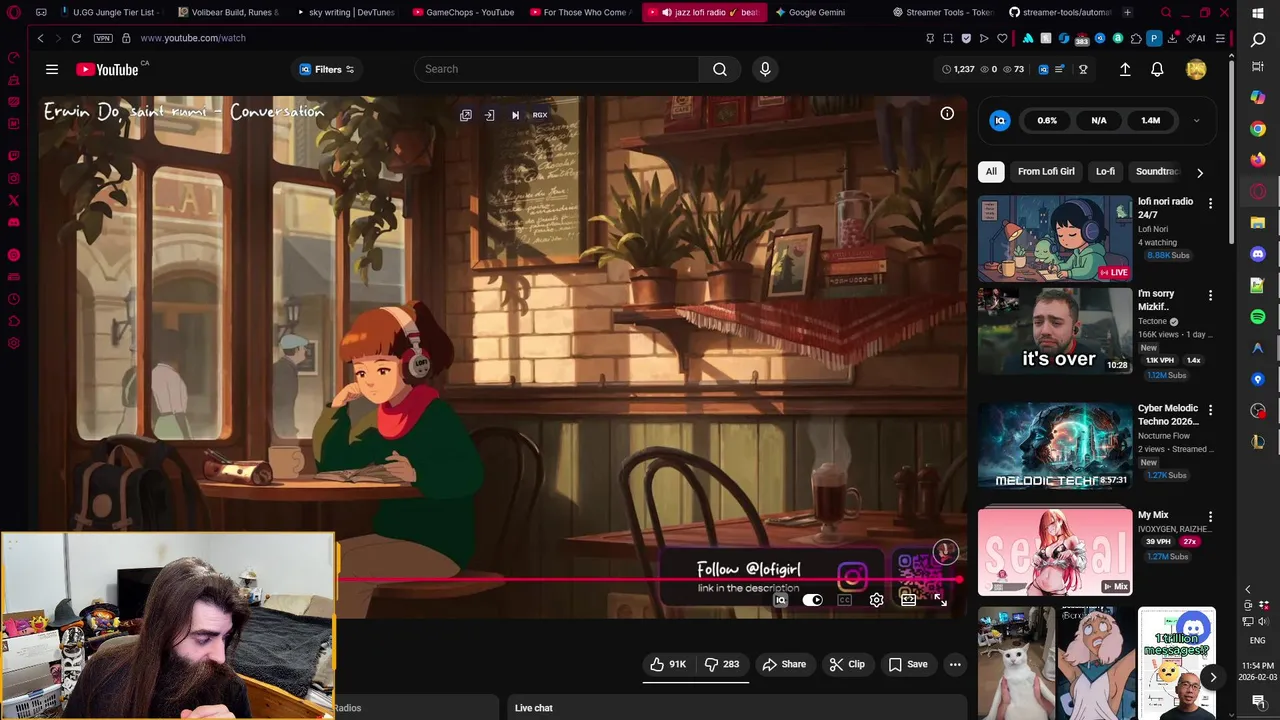Open lofi nori radio thumbnail
1280x720 pixels.
1055,239
